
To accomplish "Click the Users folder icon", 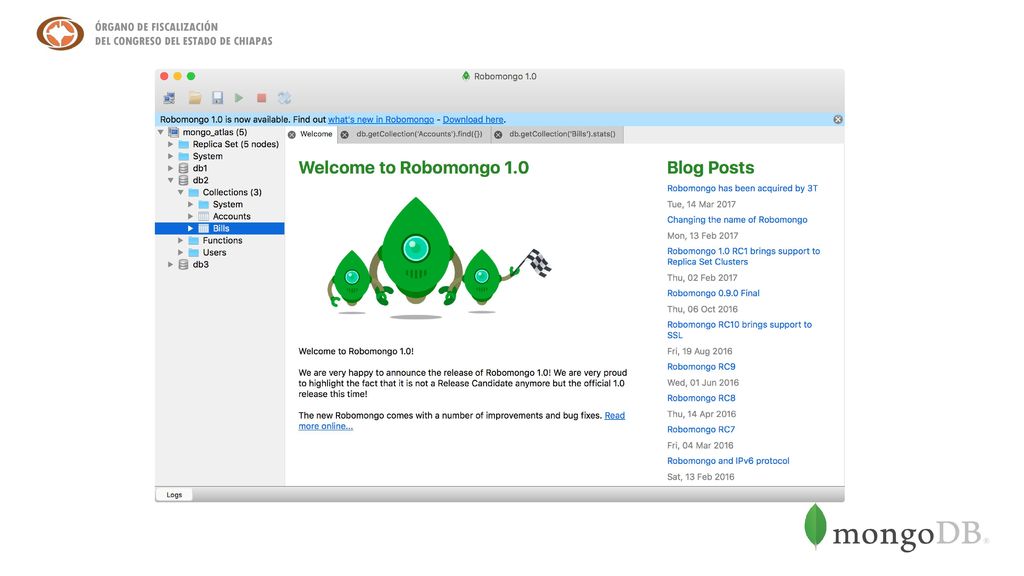I will pos(194,253).
